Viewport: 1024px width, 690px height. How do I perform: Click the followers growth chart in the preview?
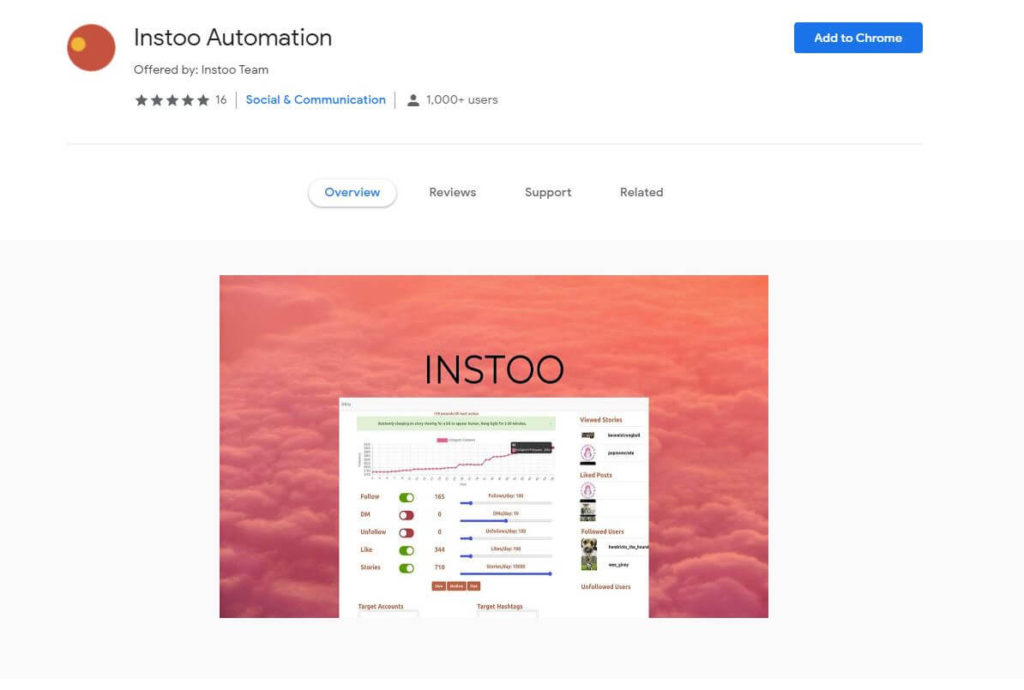coord(456,460)
